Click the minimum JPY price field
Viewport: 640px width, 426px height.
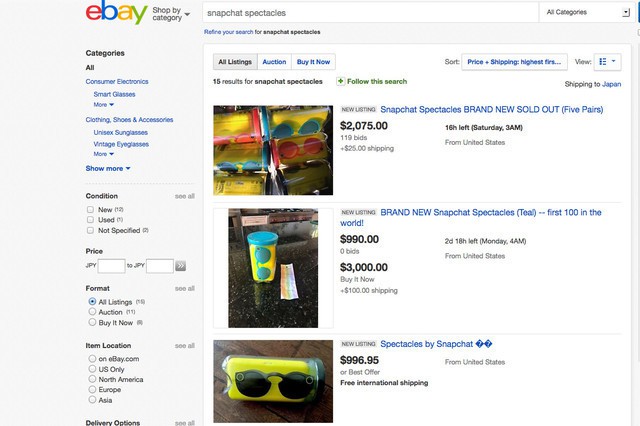(x=111, y=266)
